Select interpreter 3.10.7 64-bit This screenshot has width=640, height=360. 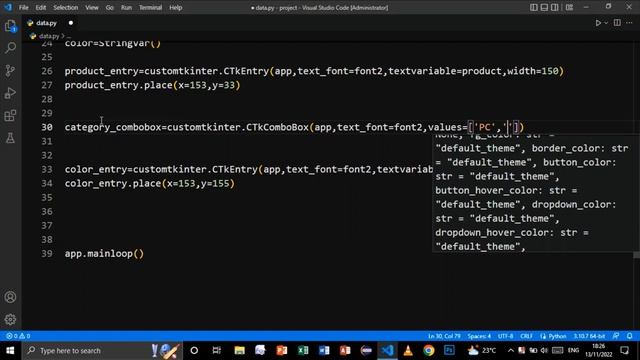point(589,336)
